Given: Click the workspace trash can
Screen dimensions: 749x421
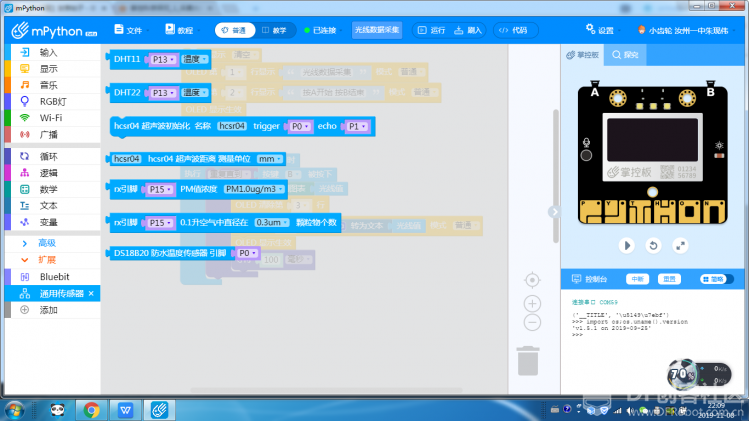Looking at the screenshot, I should pyautogui.click(x=528, y=361).
